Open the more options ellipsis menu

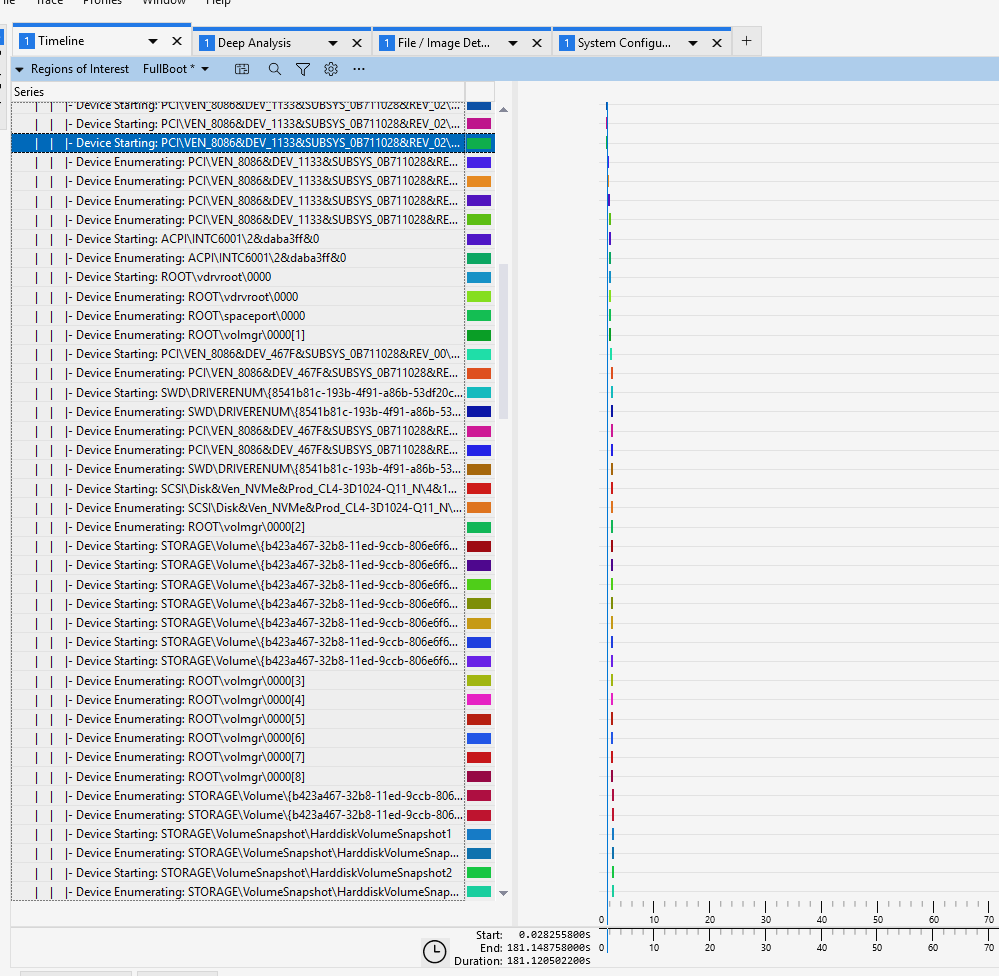click(359, 69)
